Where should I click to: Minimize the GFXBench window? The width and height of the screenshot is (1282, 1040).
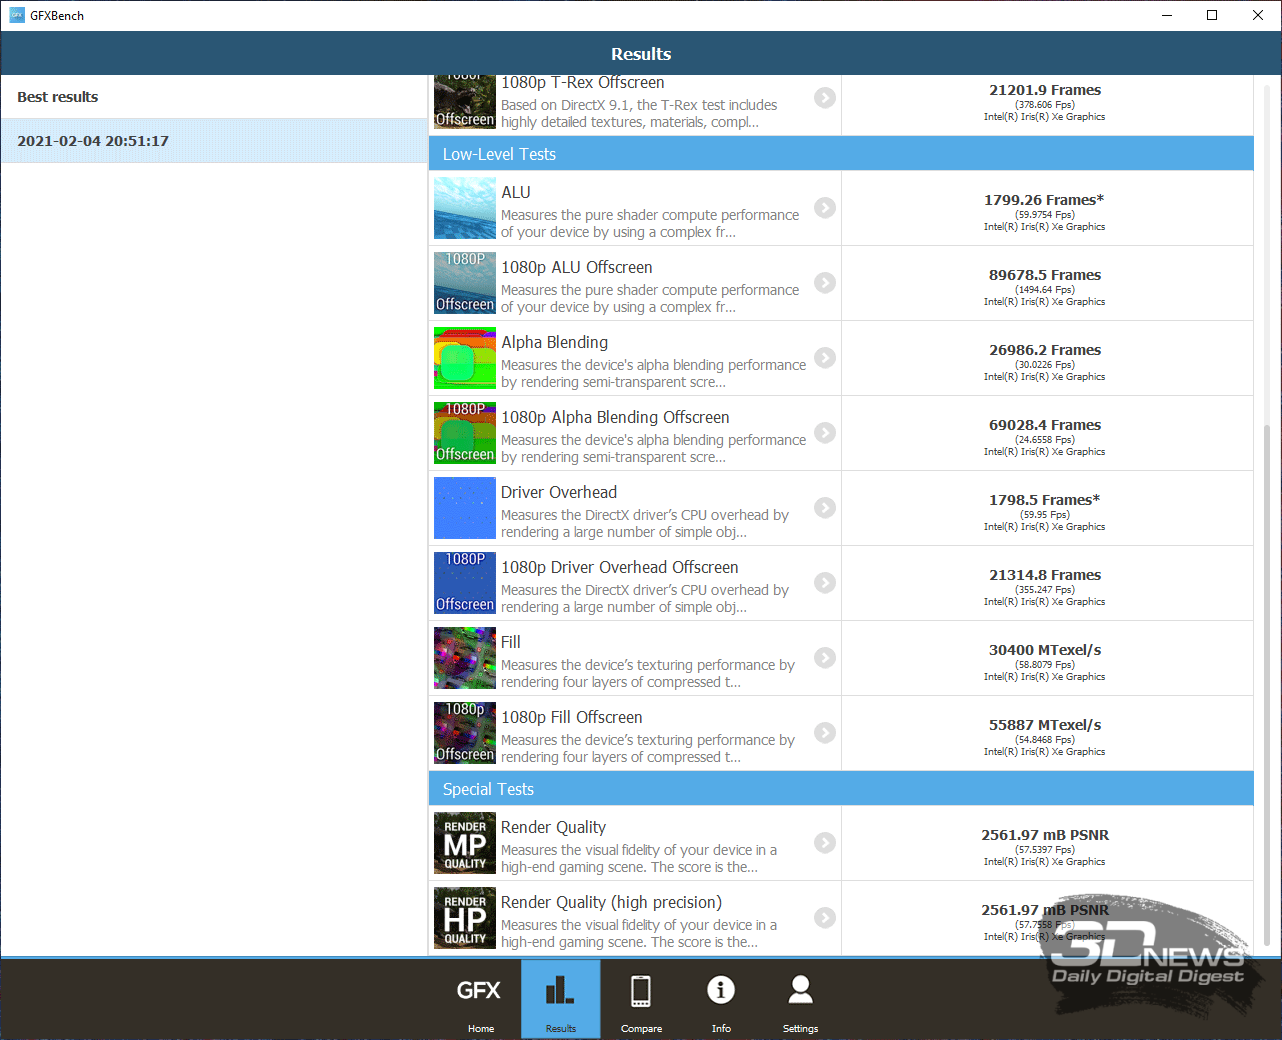pyautogui.click(x=1167, y=15)
